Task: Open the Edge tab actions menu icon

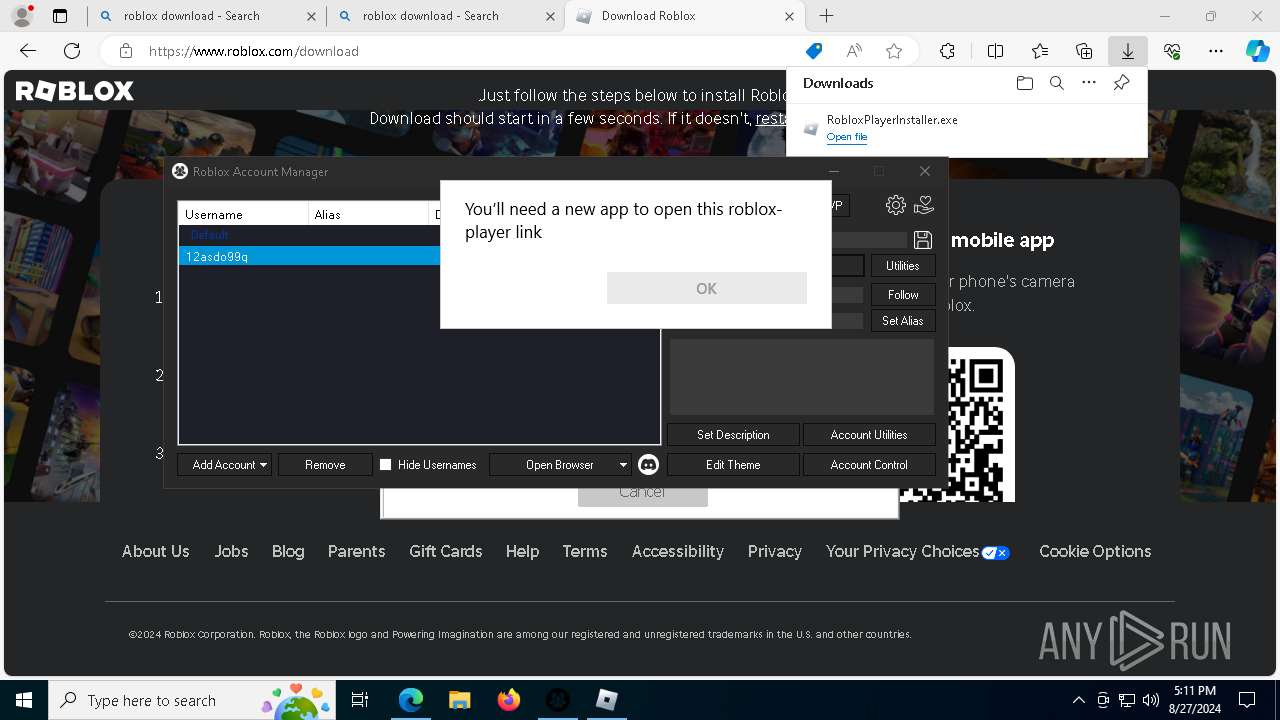Action: [x=60, y=16]
